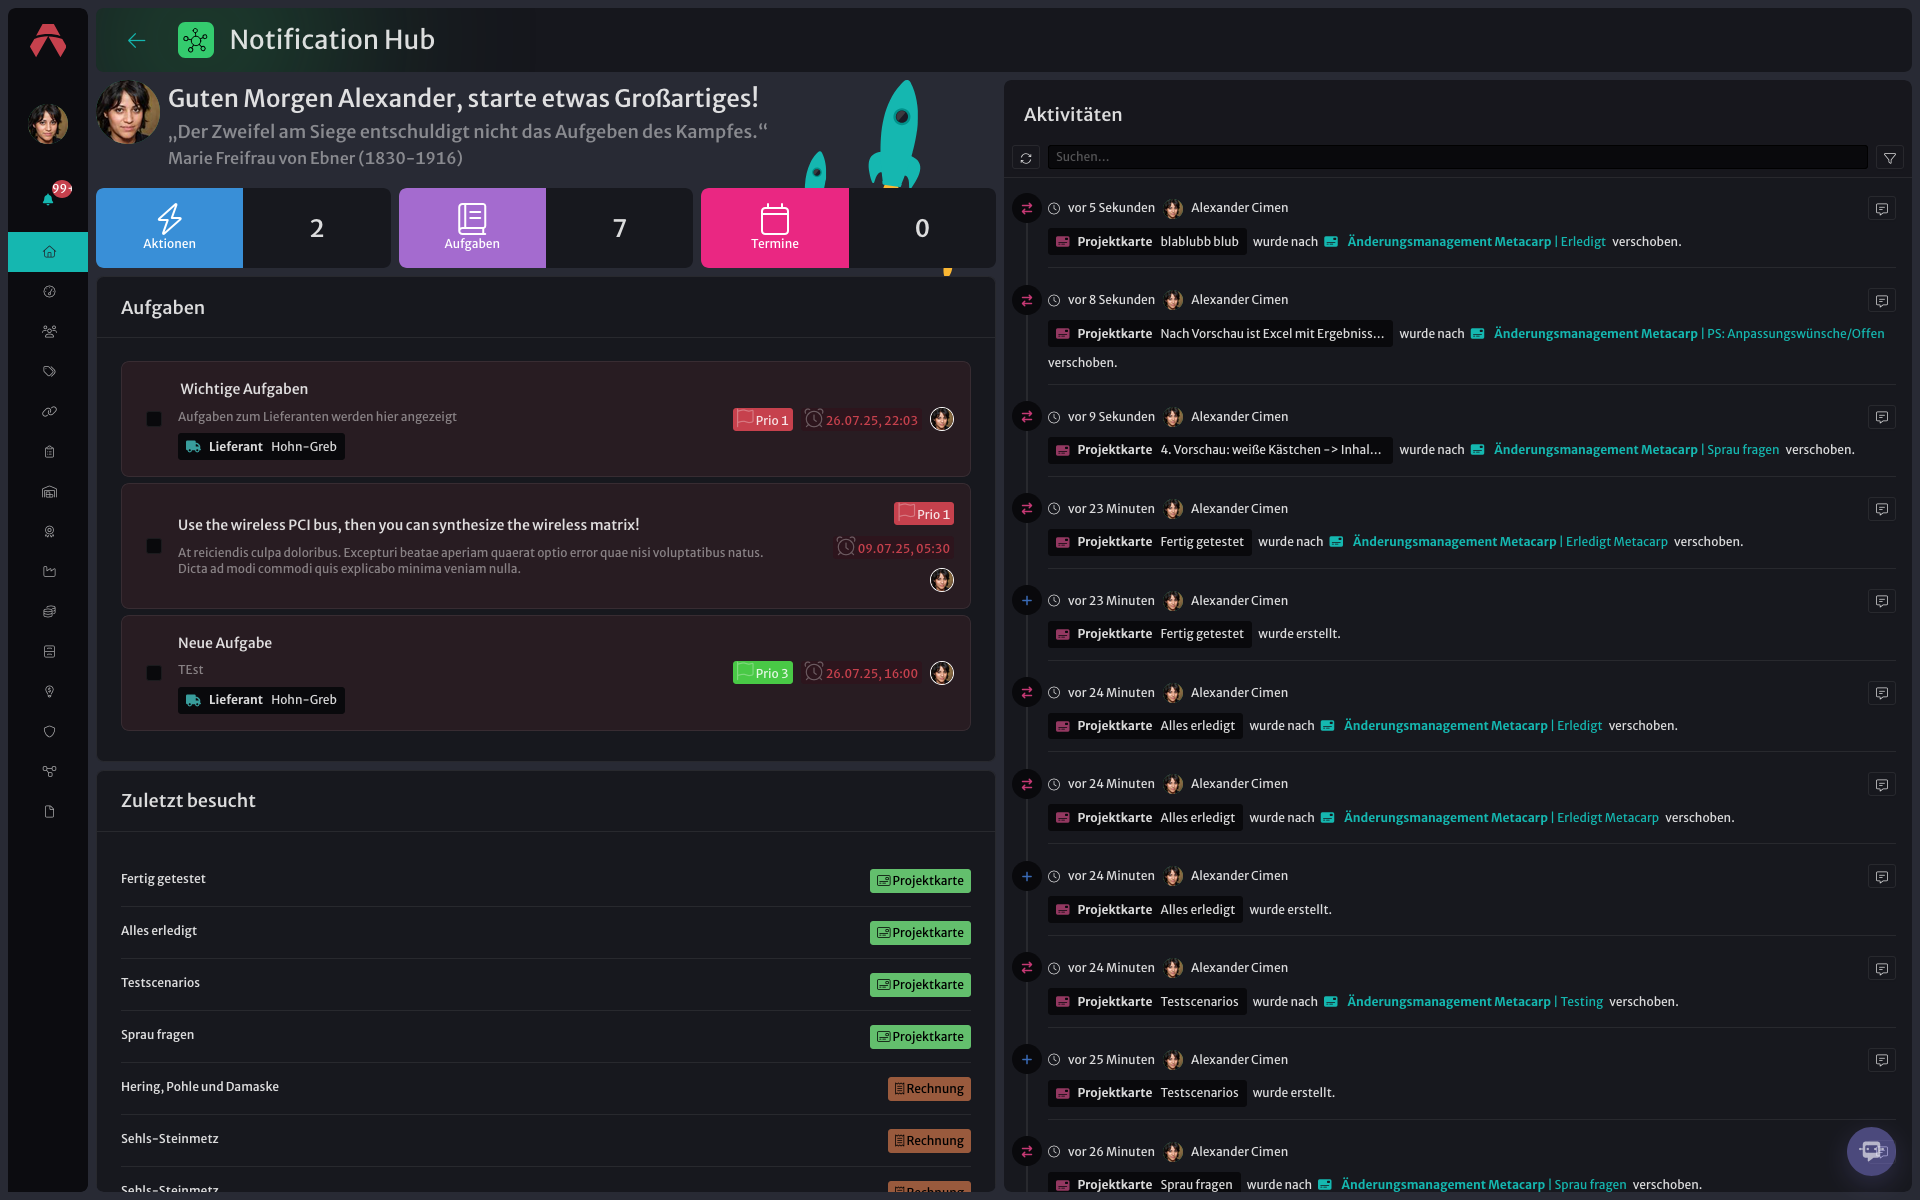Open the archive drawer icon in sidebar
The height and width of the screenshot is (1200, 1920).
[x=49, y=652]
